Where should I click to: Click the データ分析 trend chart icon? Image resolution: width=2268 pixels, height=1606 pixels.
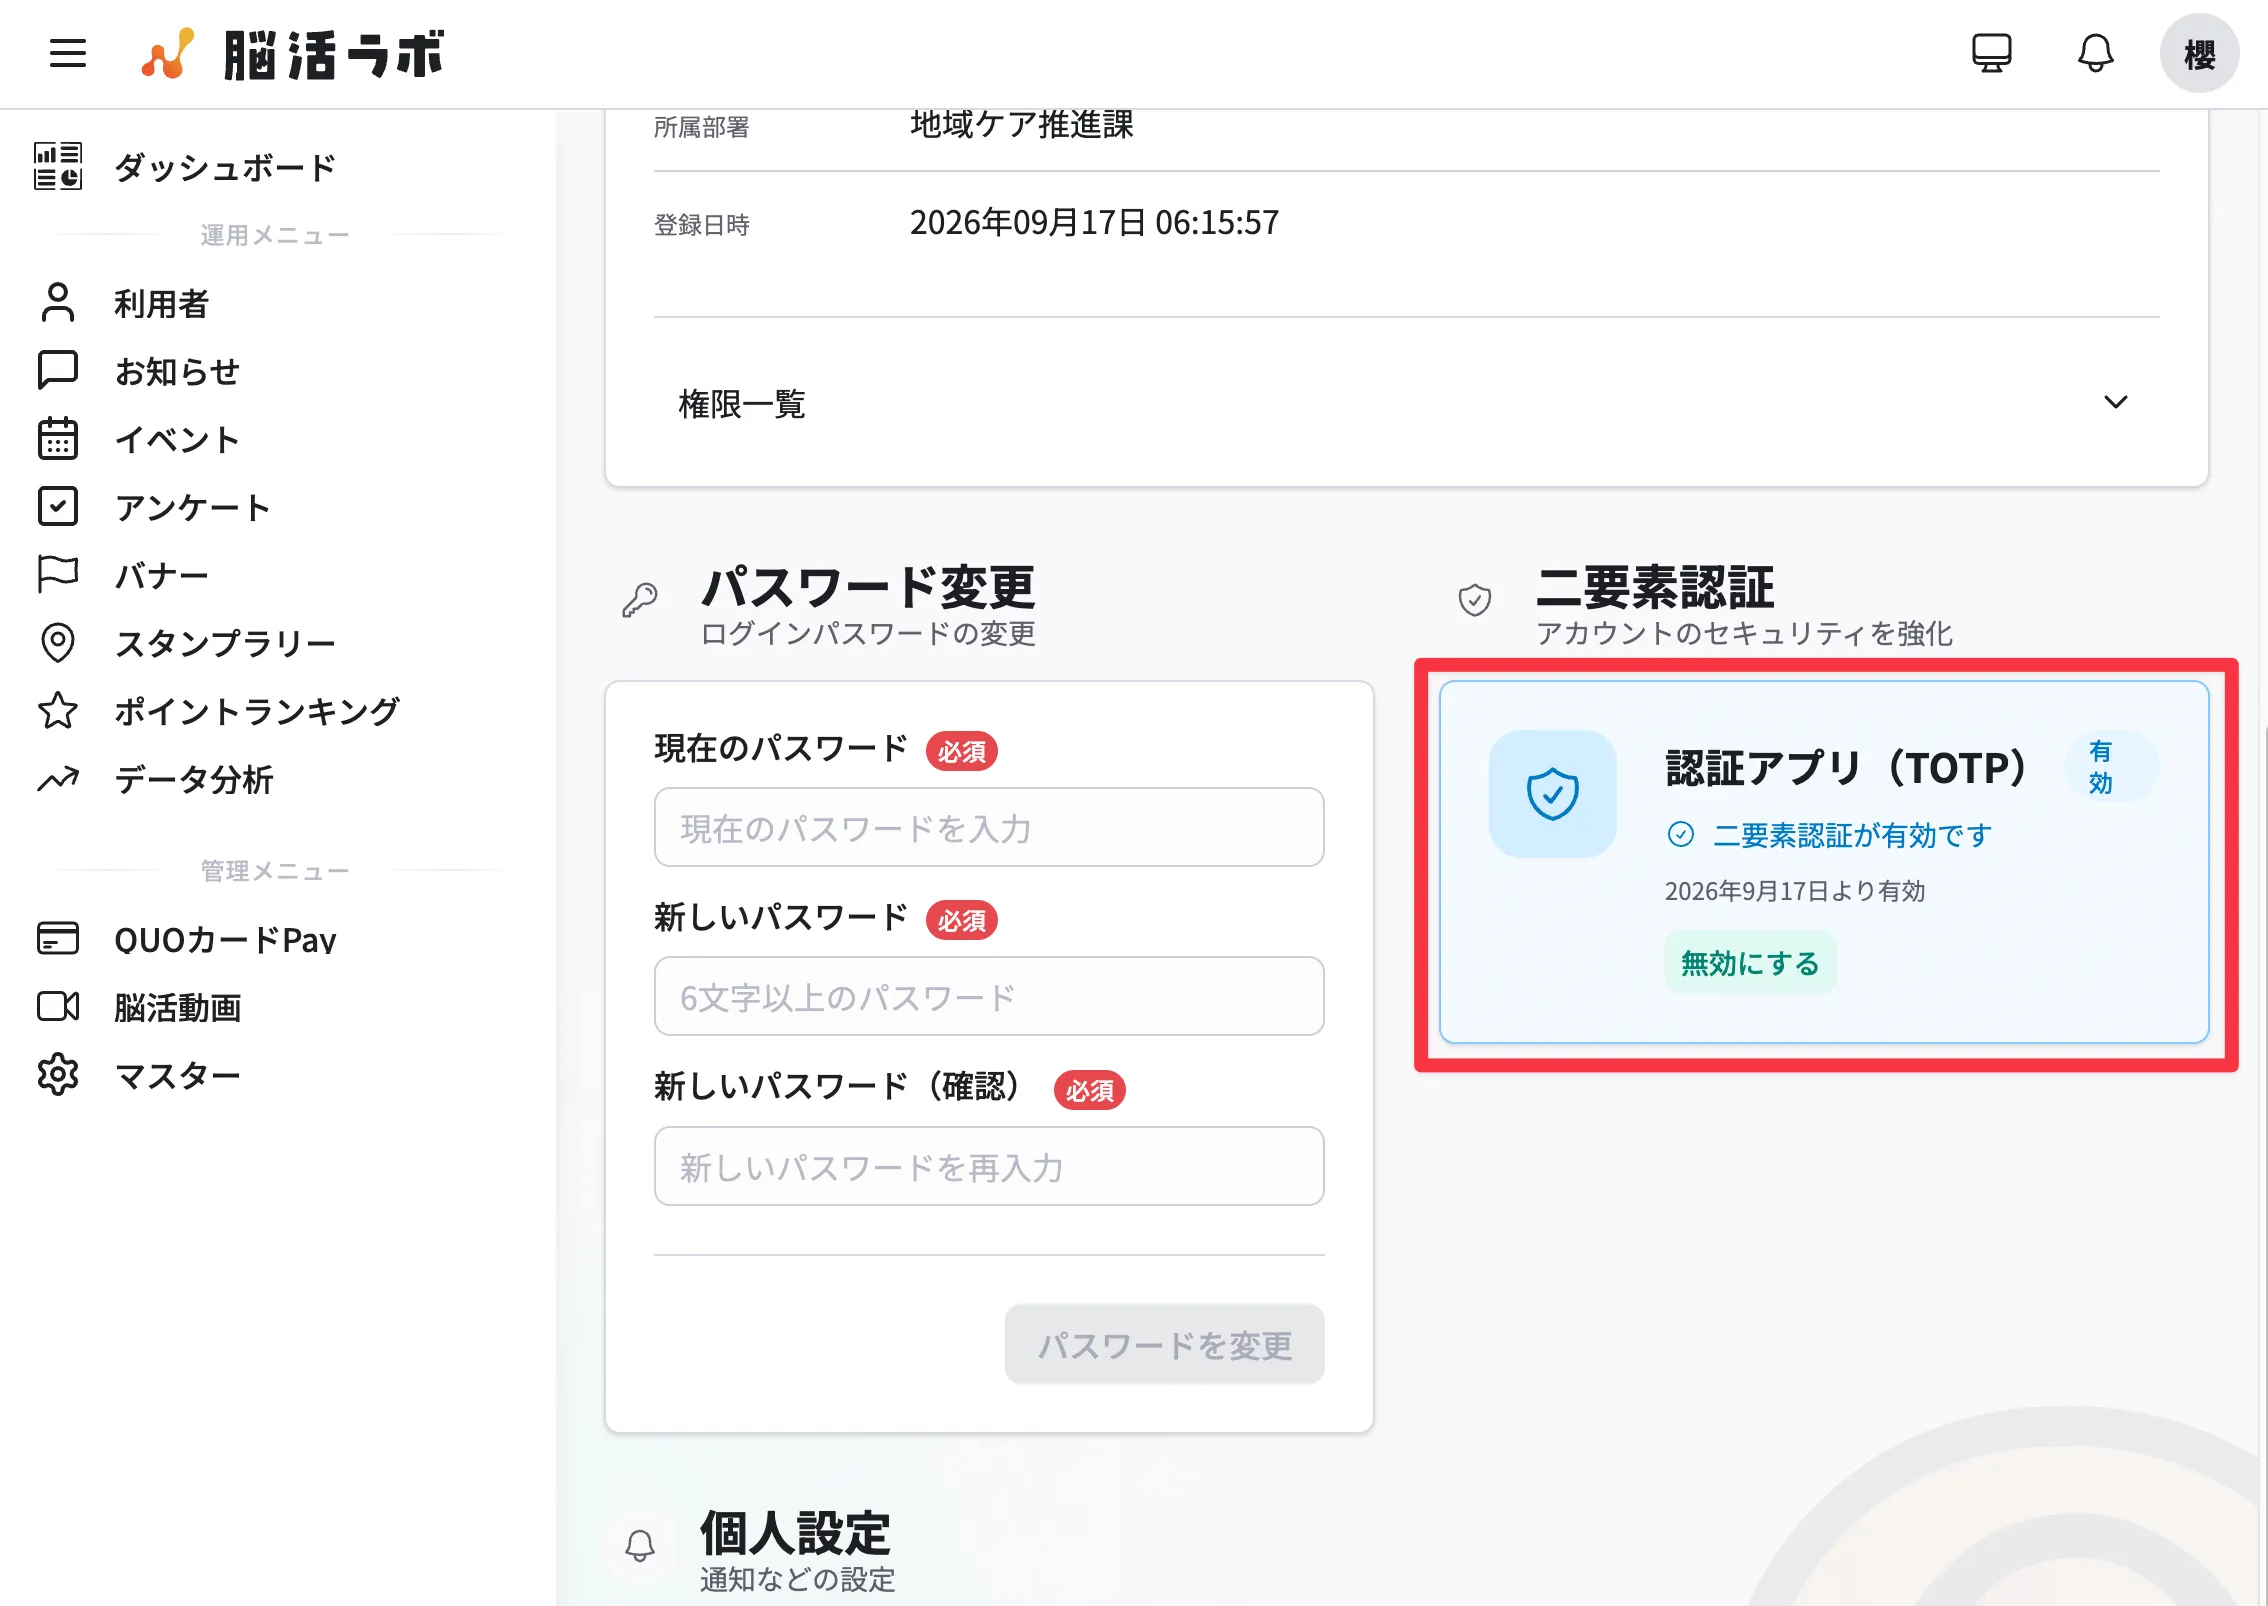pos(58,778)
